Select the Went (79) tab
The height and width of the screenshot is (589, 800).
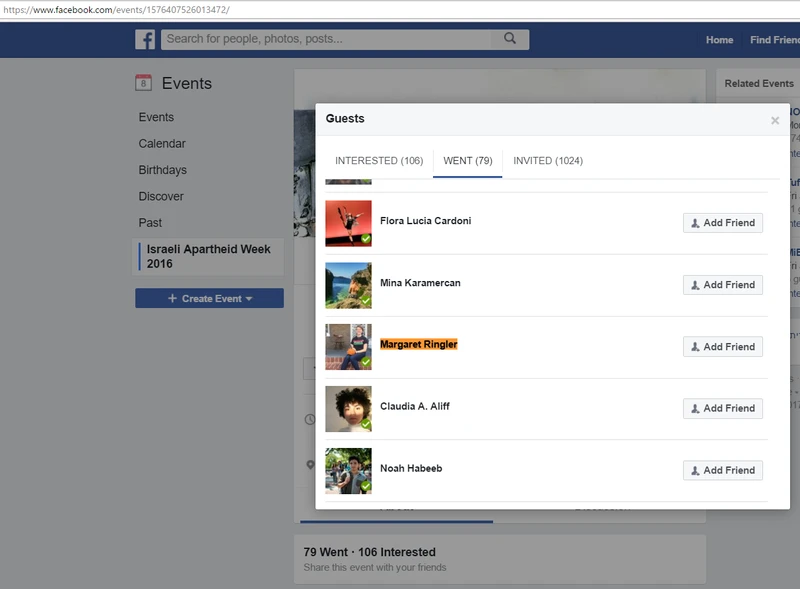pos(467,161)
